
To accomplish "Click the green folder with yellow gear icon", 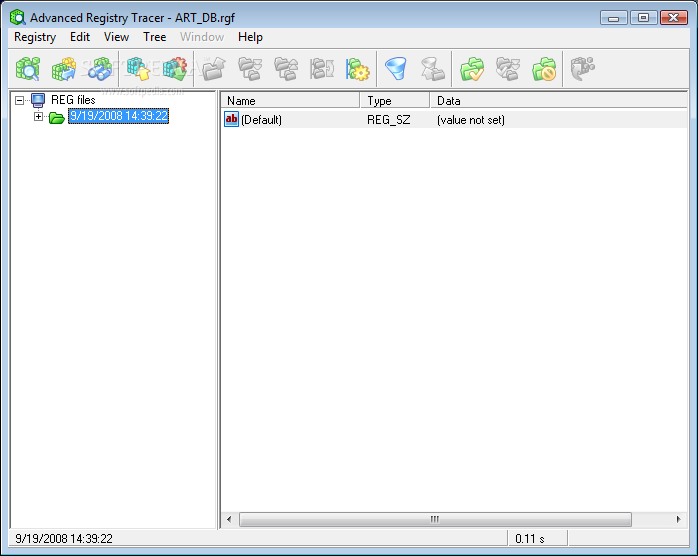I will point(358,69).
